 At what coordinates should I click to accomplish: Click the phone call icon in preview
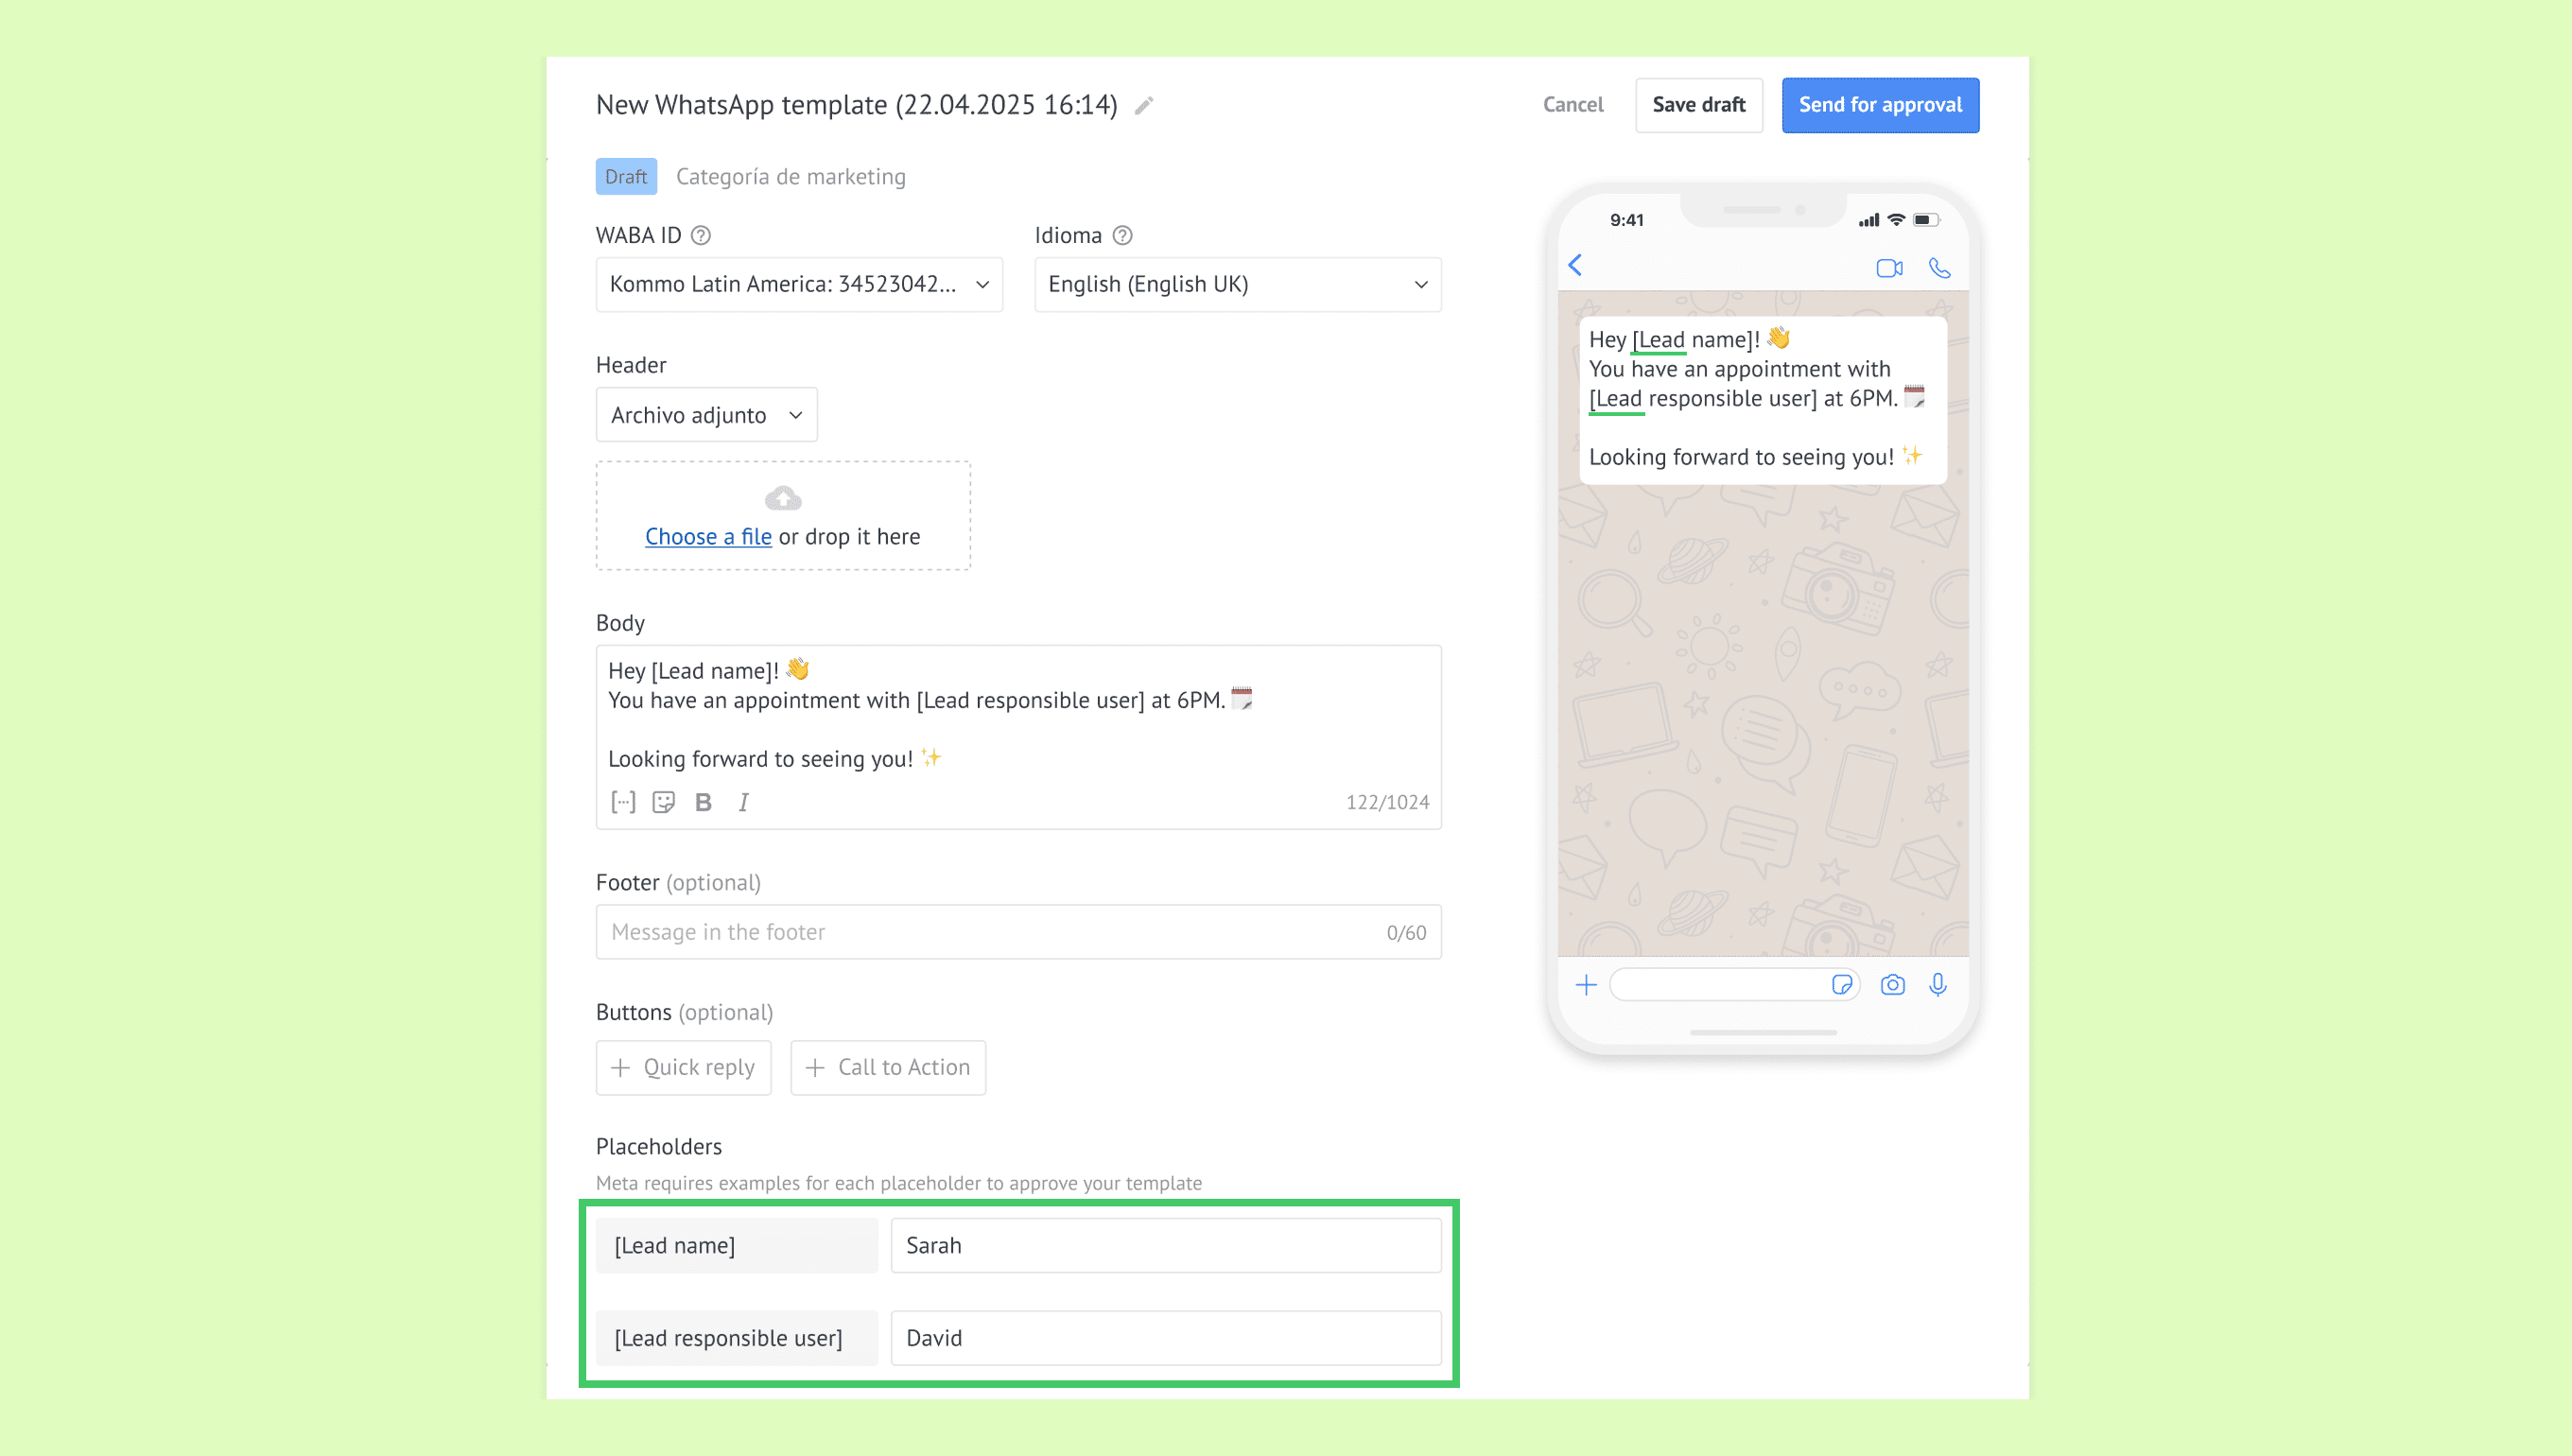click(x=1939, y=268)
